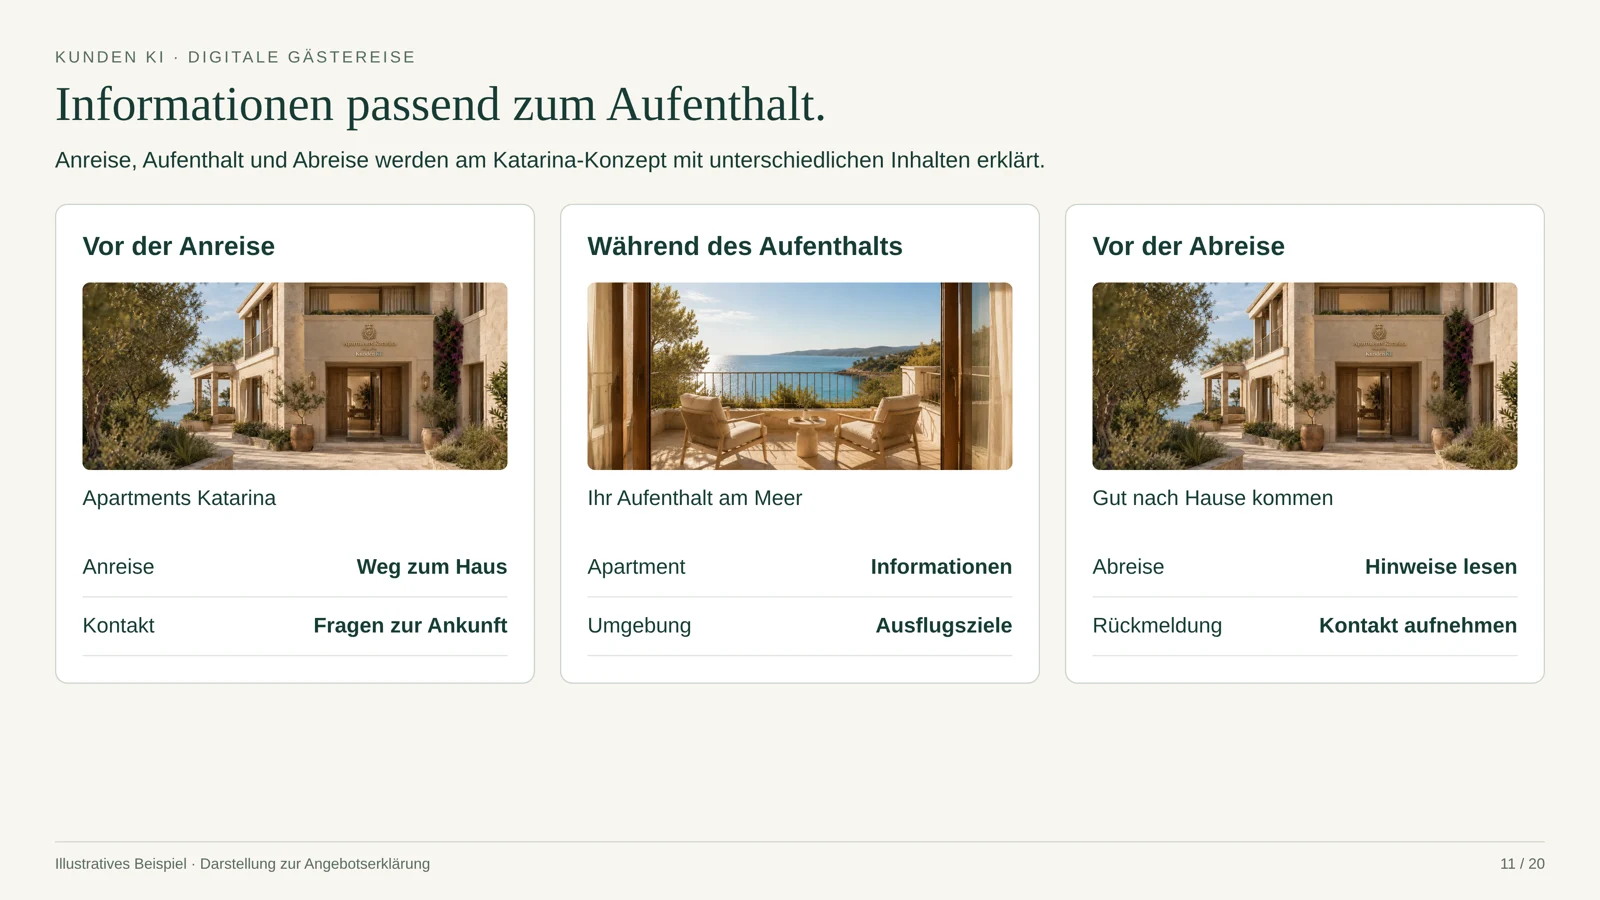Viewport: 1600px width, 900px height.
Task: Select the Während des Aufenthalts heading
Action: [745, 246]
